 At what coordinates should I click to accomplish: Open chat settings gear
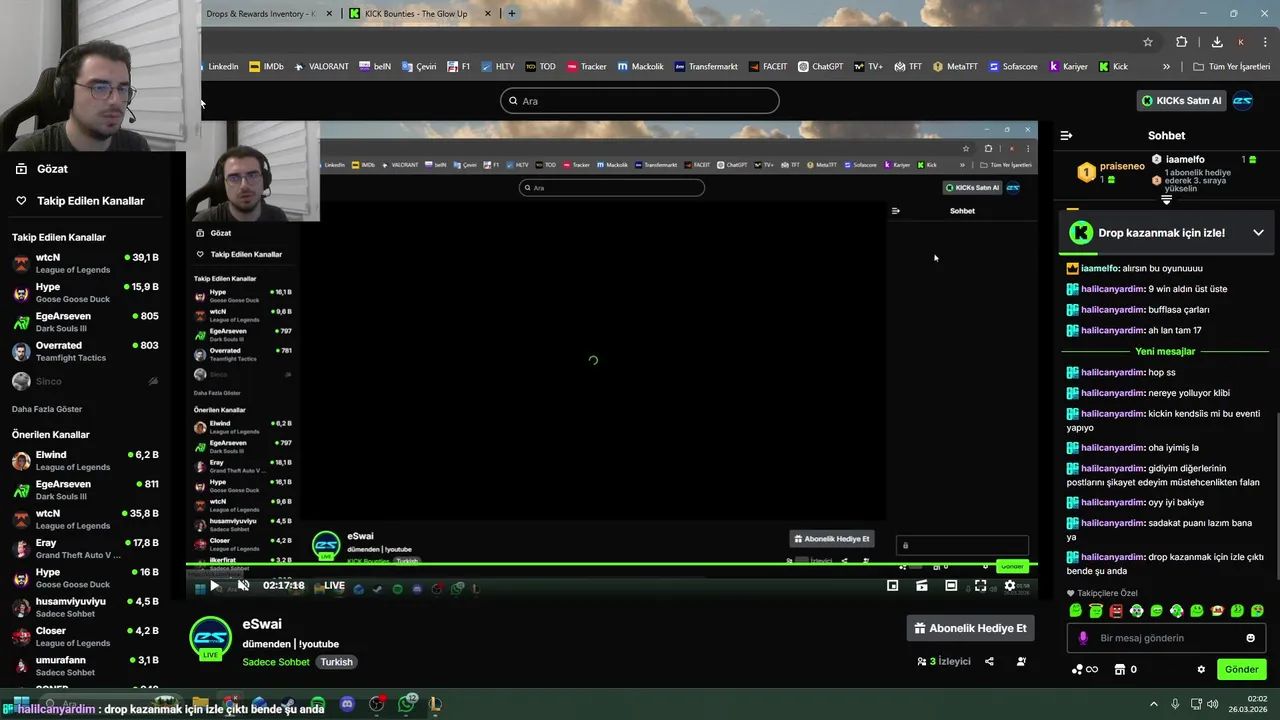pos(1201,670)
